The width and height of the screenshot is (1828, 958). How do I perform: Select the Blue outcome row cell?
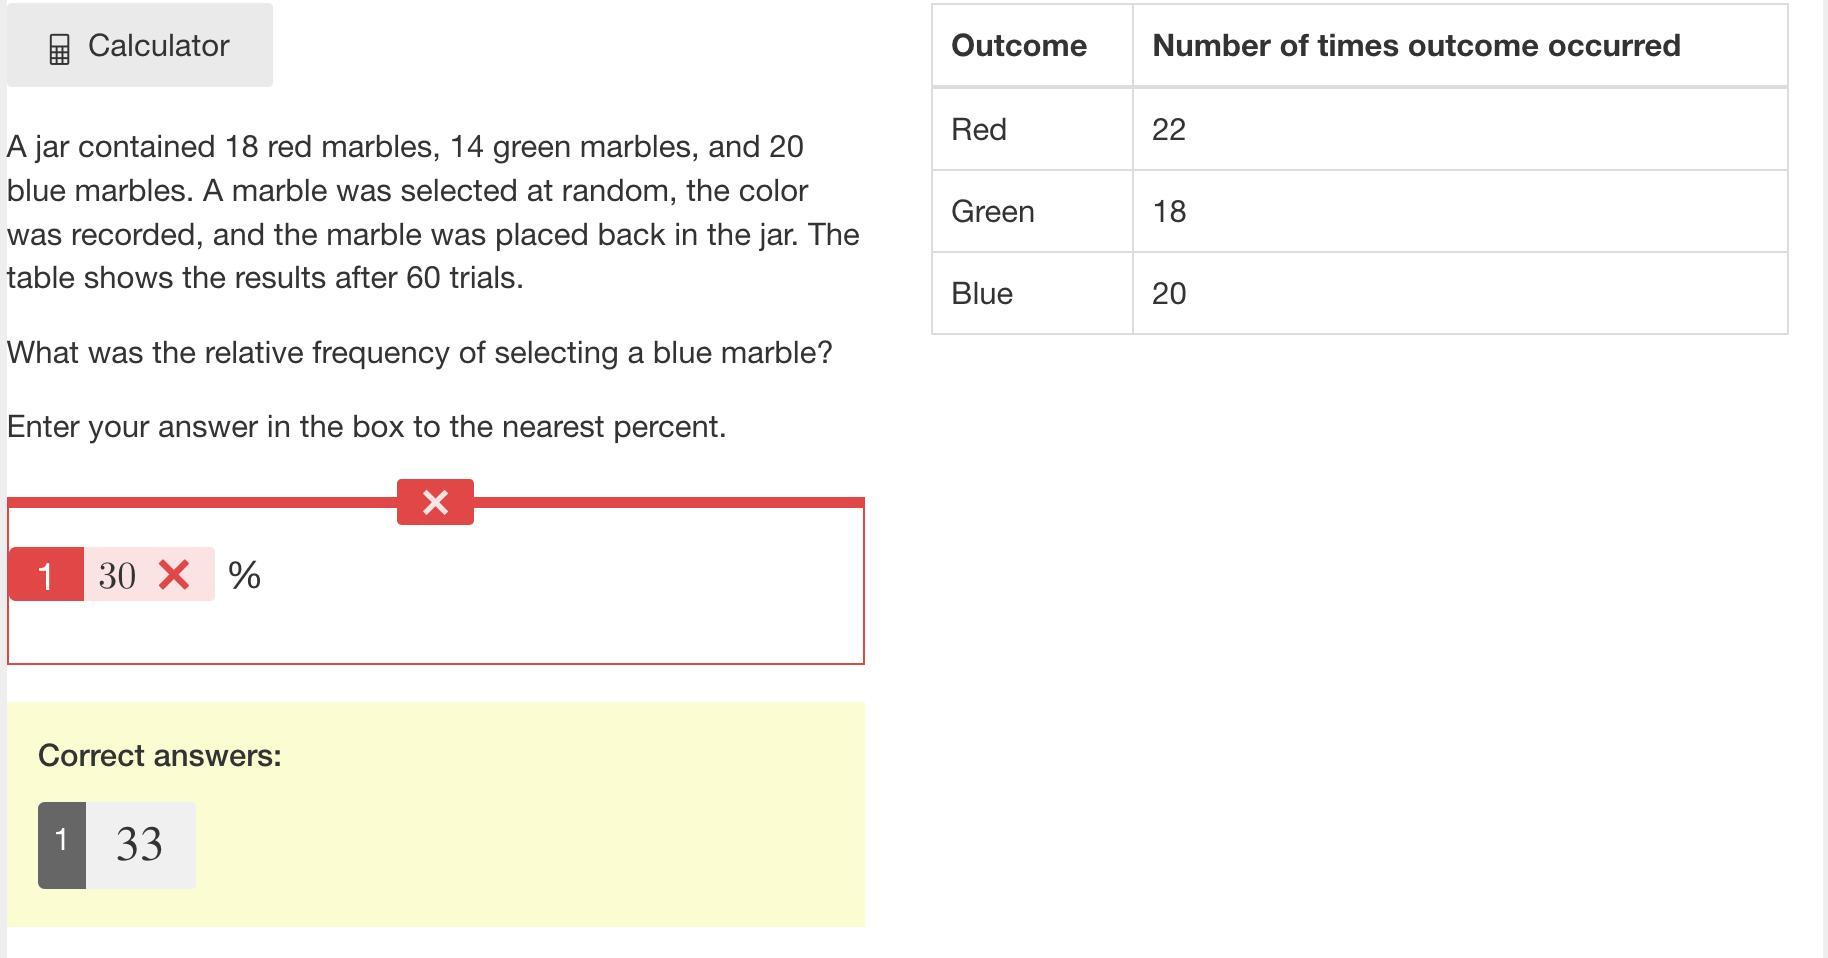[982, 293]
